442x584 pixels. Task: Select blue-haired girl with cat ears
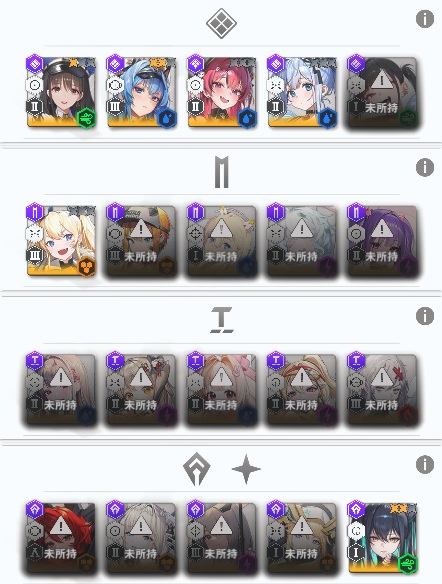[141, 92]
